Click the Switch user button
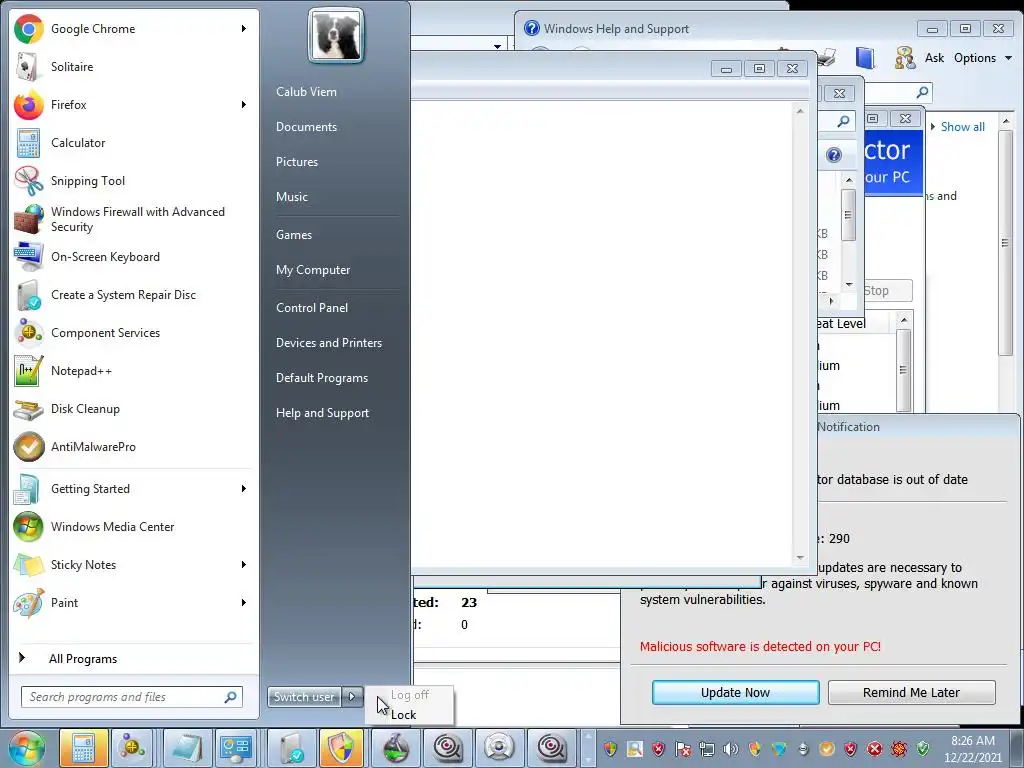The height and width of the screenshot is (768, 1024). (304, 697)
